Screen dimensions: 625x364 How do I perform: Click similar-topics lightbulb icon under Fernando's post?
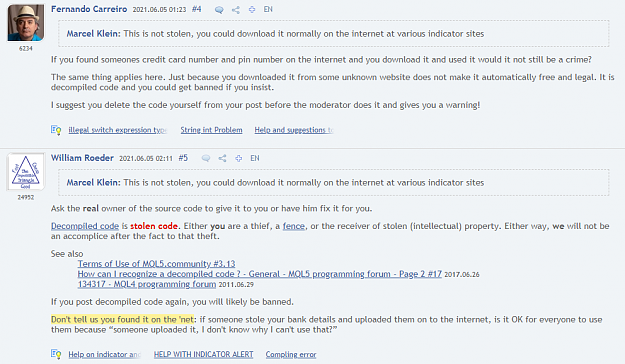point(56,130)
